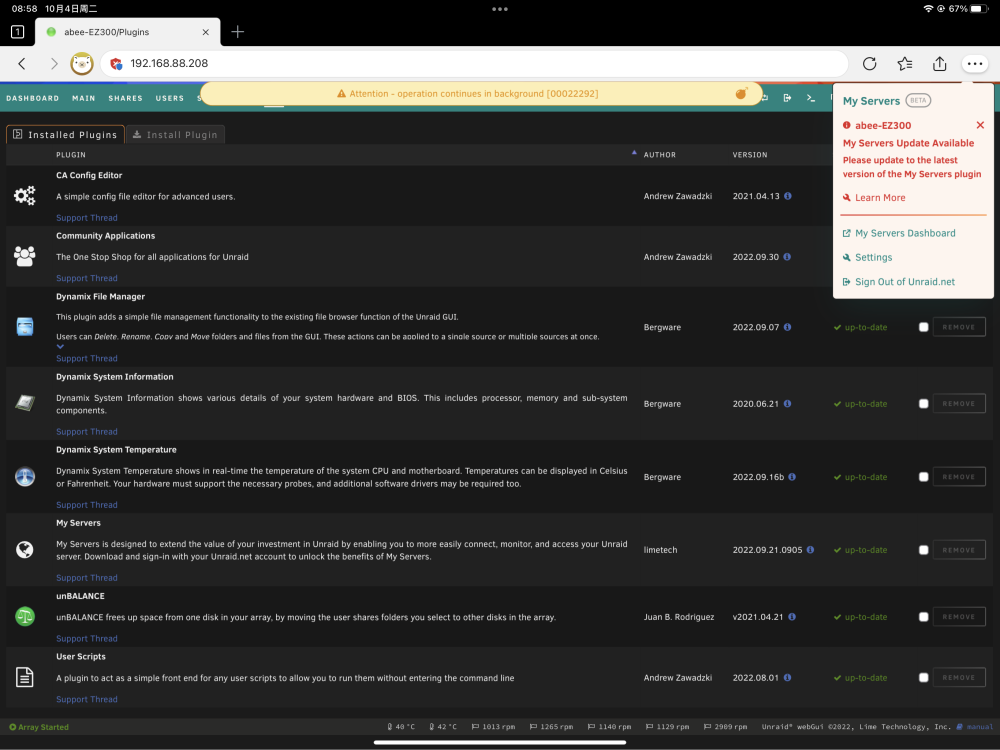Show version info icon beside 2022.09.21.0905
The width and height of the screenshot is (1000, 750).
click(810, 549)
